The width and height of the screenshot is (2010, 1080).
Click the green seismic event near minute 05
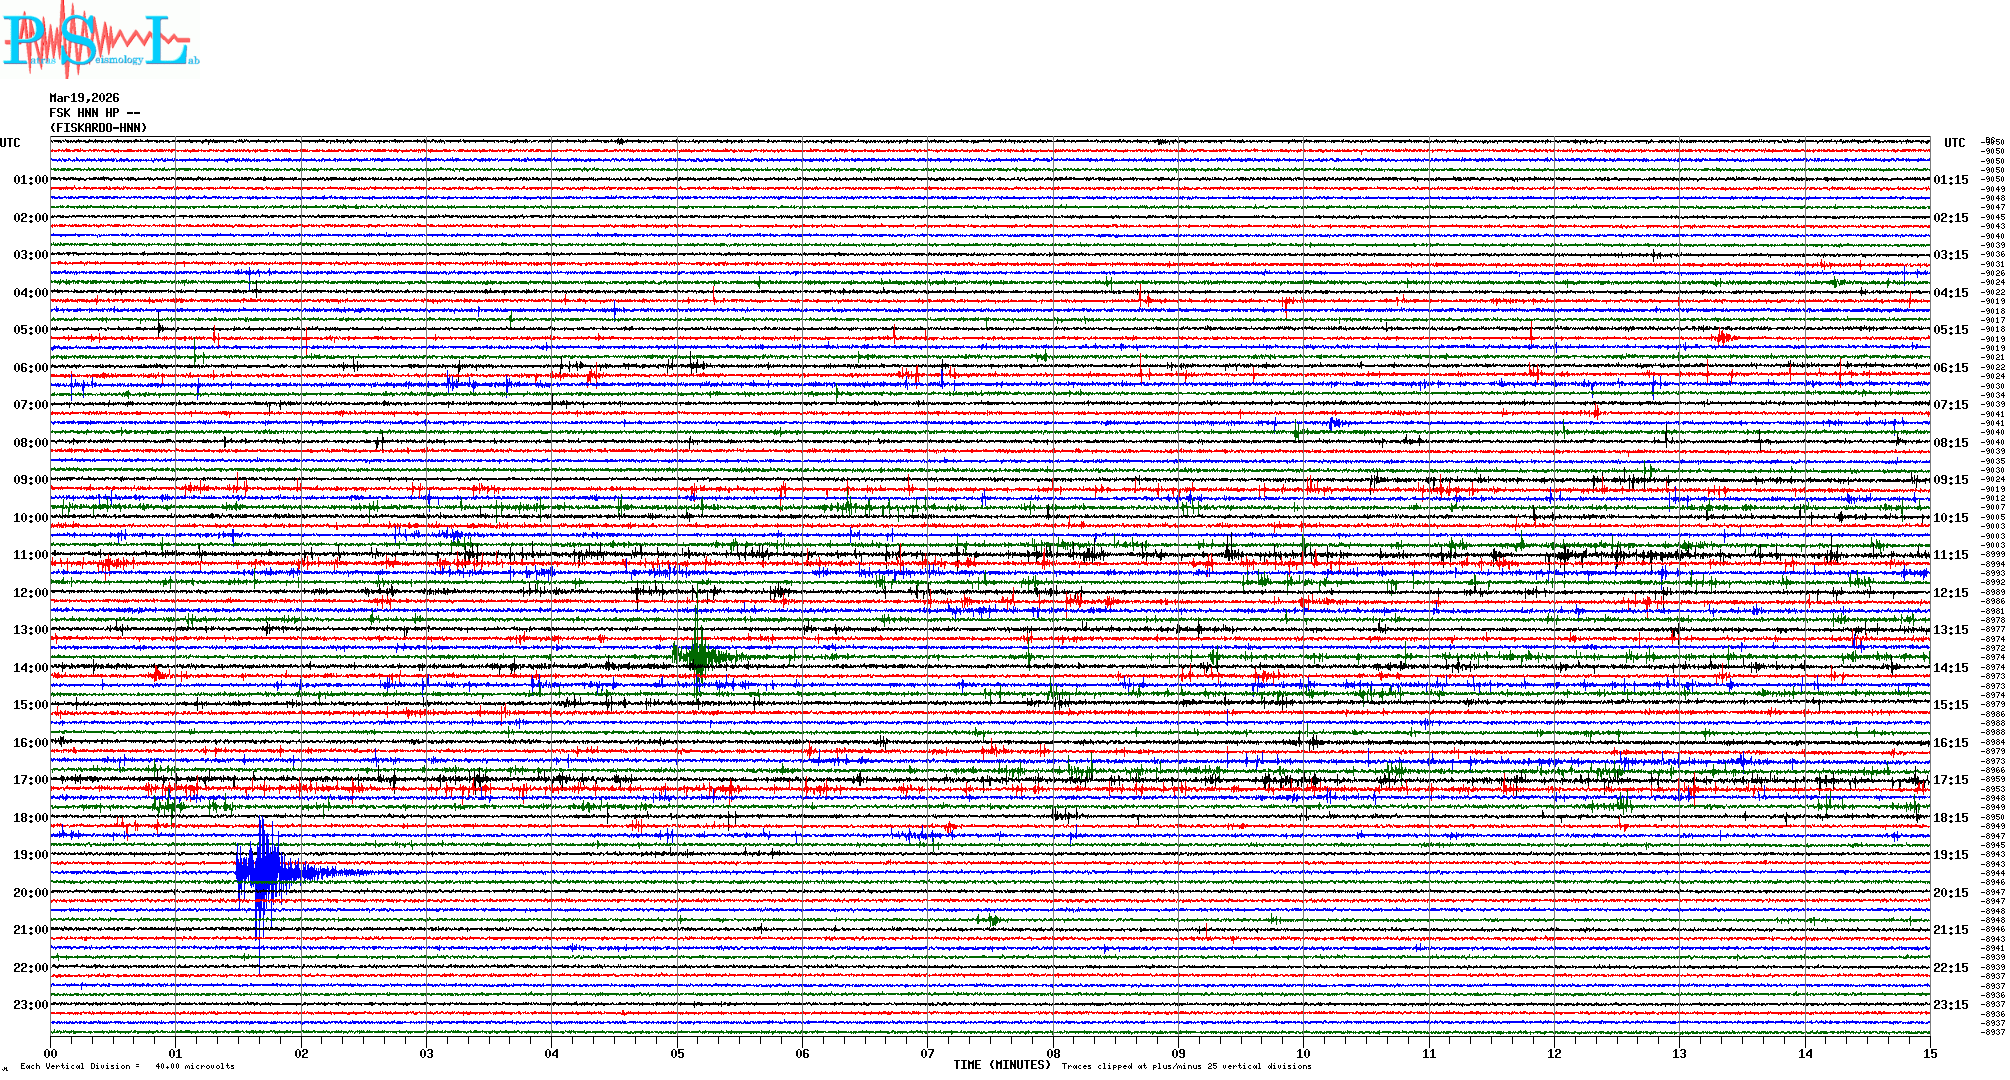[x=700, y=656]
